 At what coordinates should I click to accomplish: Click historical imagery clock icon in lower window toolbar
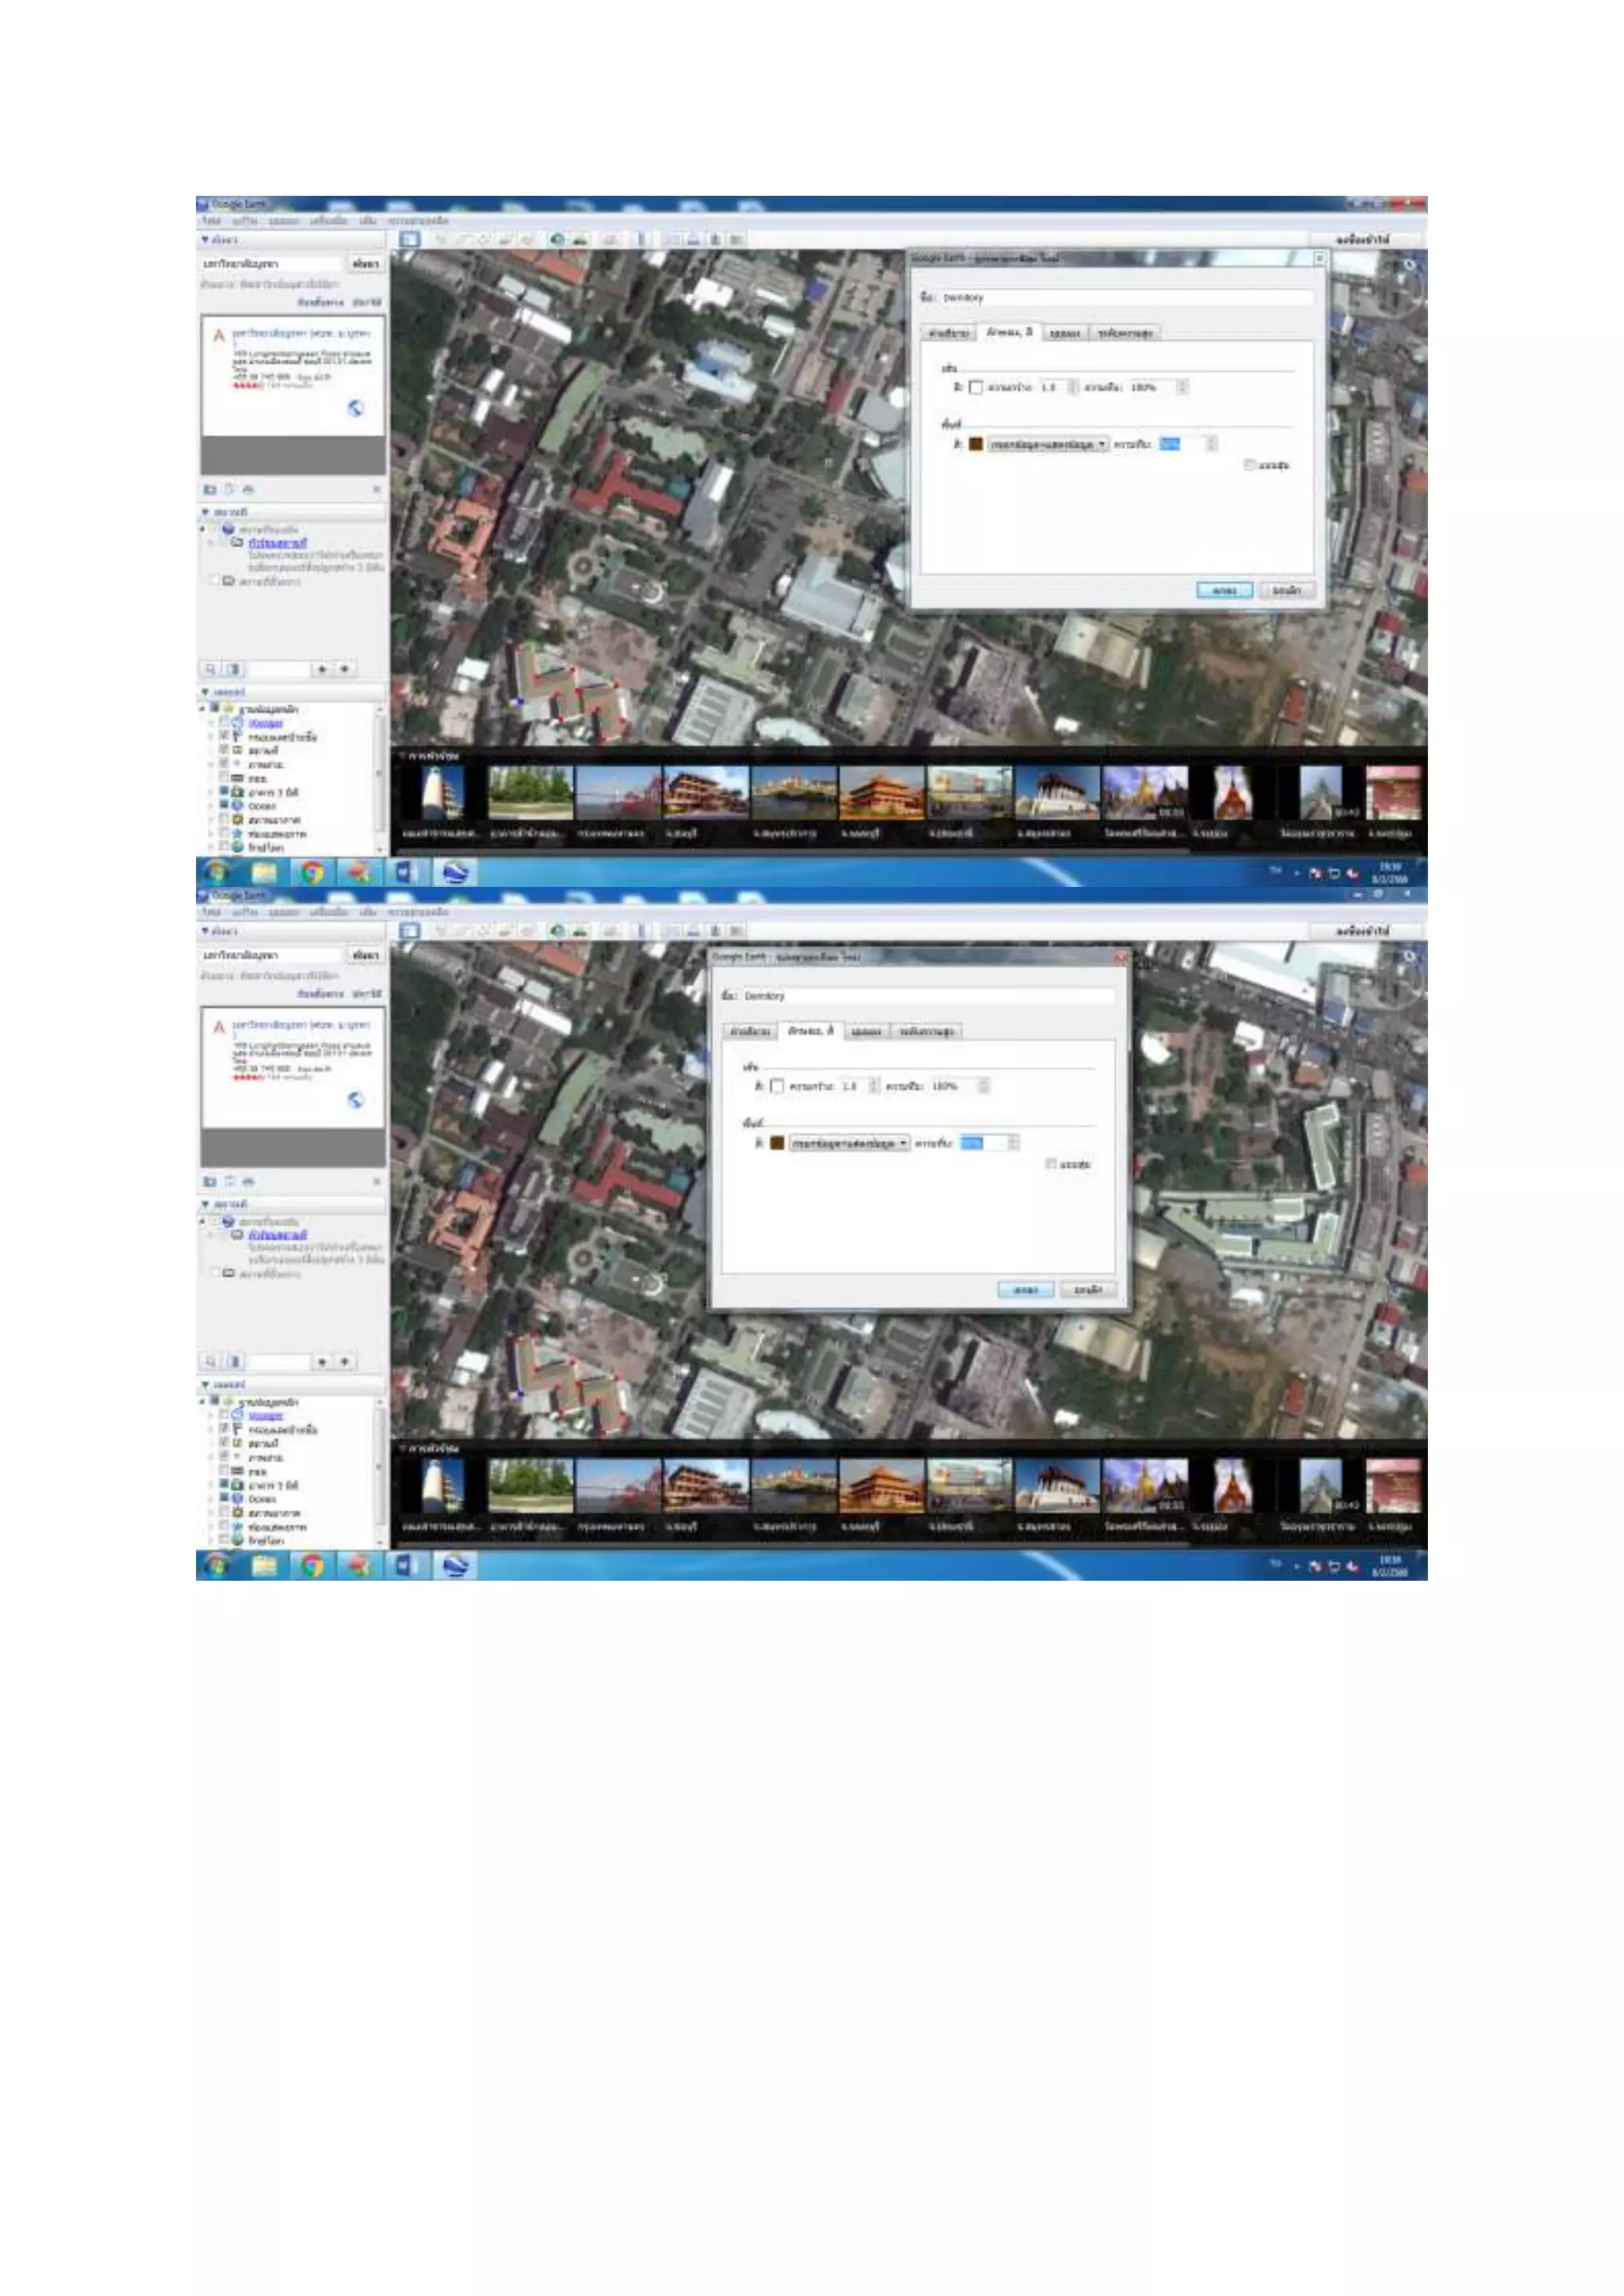coord(558,931)
